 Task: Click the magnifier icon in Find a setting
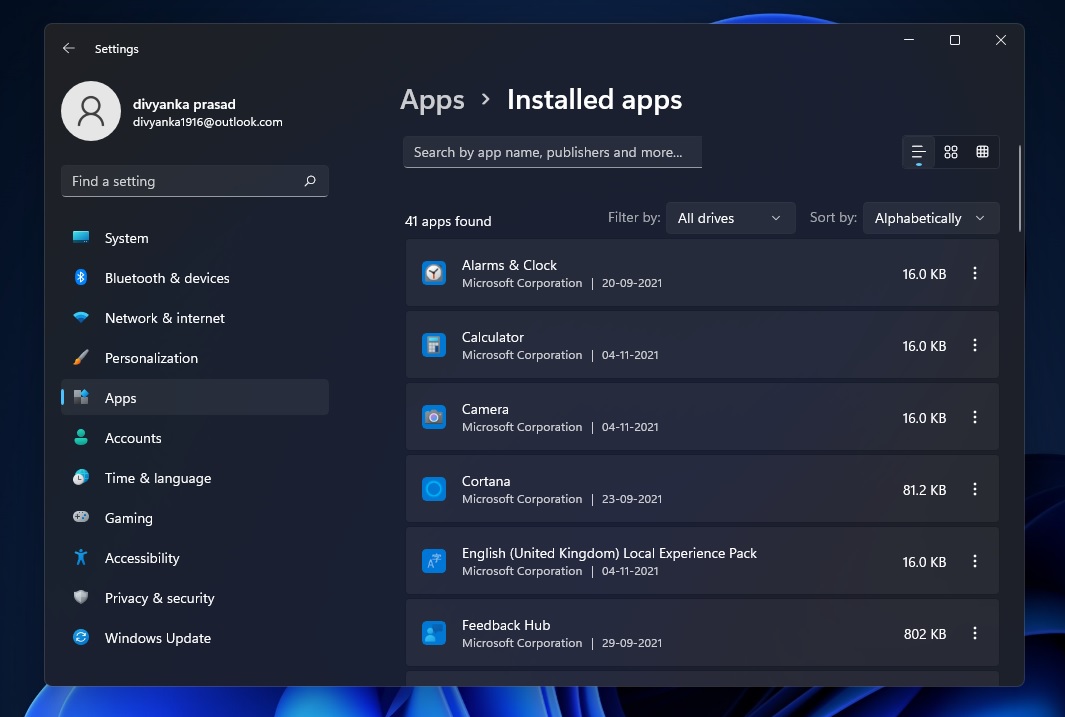[x=310, y=181]
